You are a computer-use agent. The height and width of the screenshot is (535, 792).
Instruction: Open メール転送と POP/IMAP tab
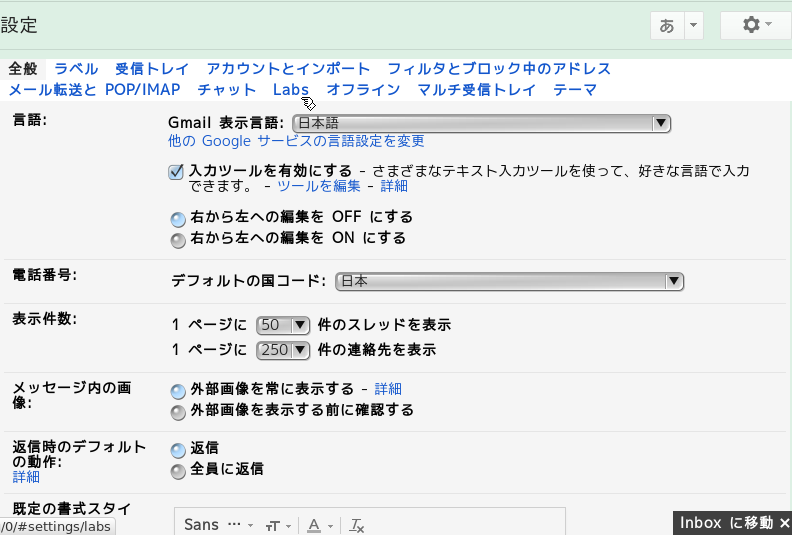point(94,89)
